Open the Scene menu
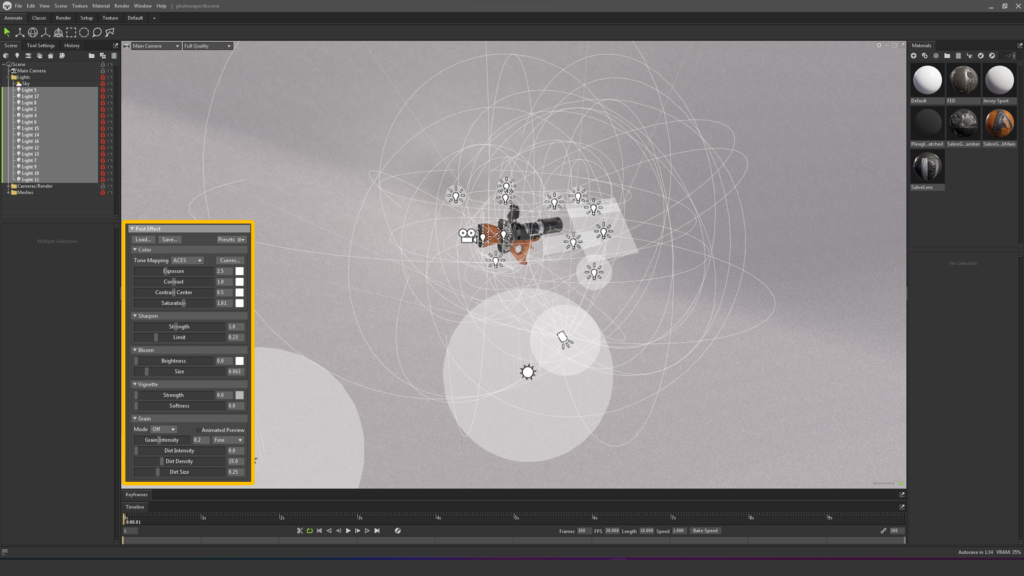1024x576 pixels. [61, 6]
